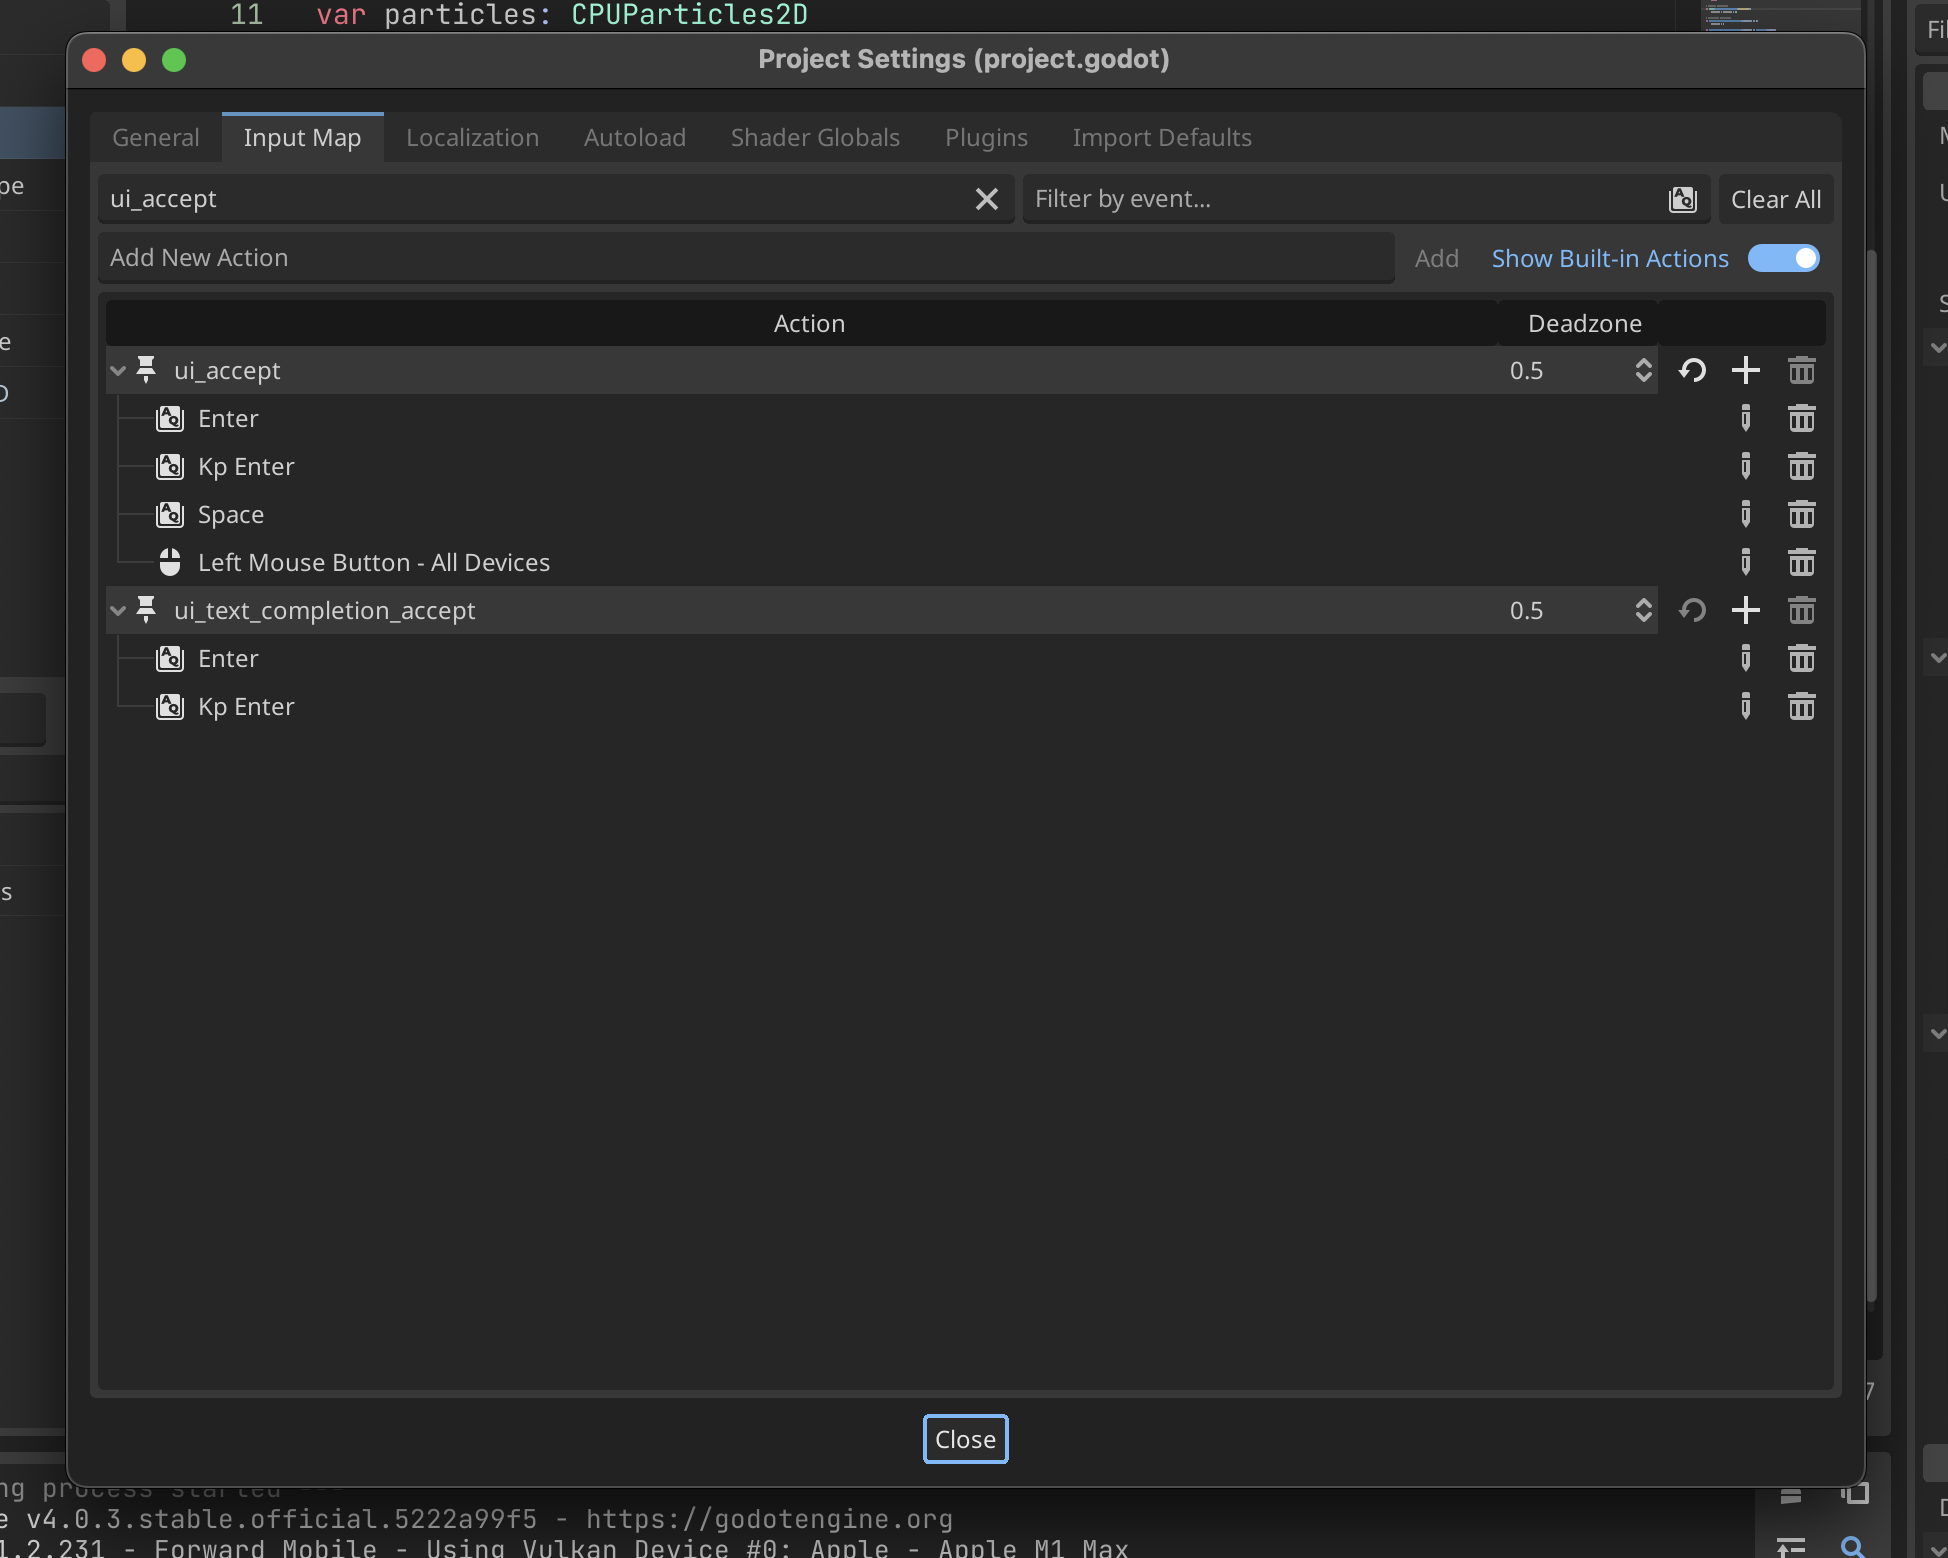Click the Show Built-in Actions label

pyautogui.click(x=1610, y=259)
